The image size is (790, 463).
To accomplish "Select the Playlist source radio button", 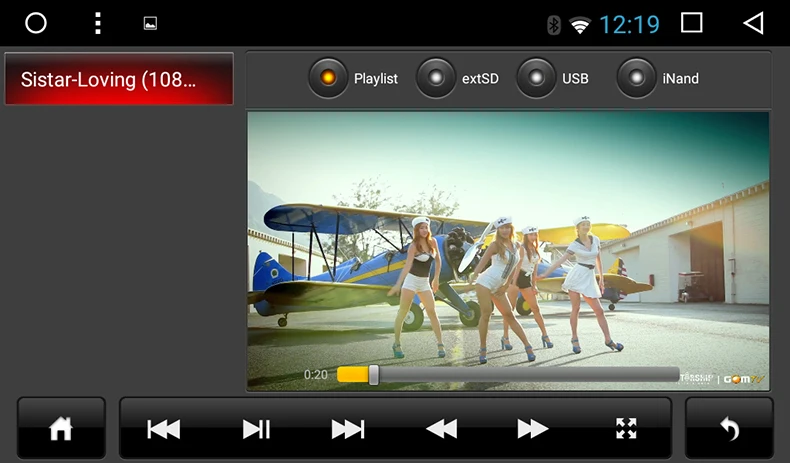I will pyautogui.click(x=328, y=78).
